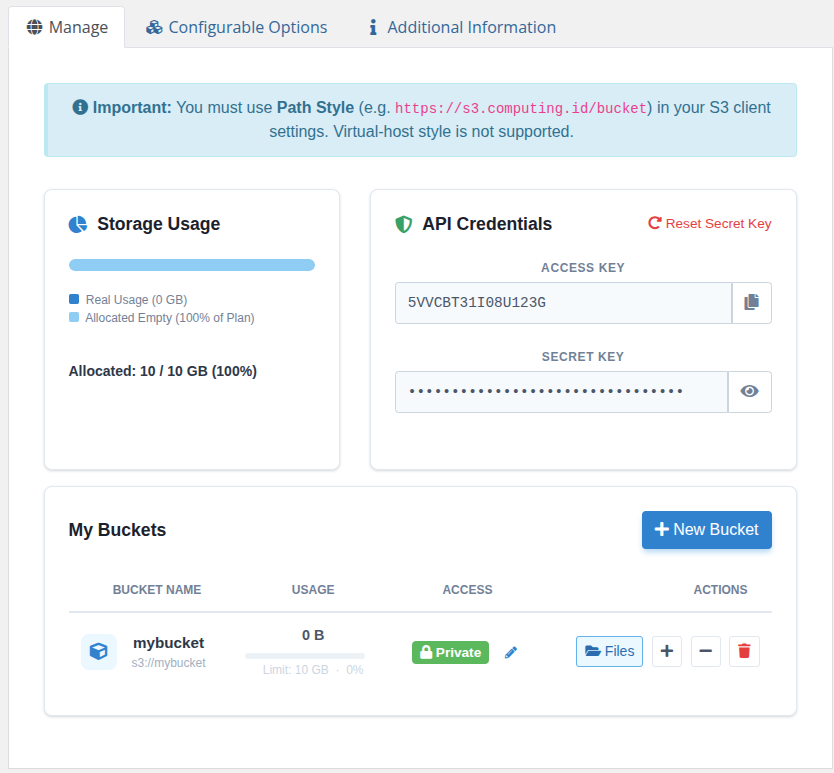Viewport: 834px width, 773px height.
Task: Reset the Secret Key
Action: 709,223
